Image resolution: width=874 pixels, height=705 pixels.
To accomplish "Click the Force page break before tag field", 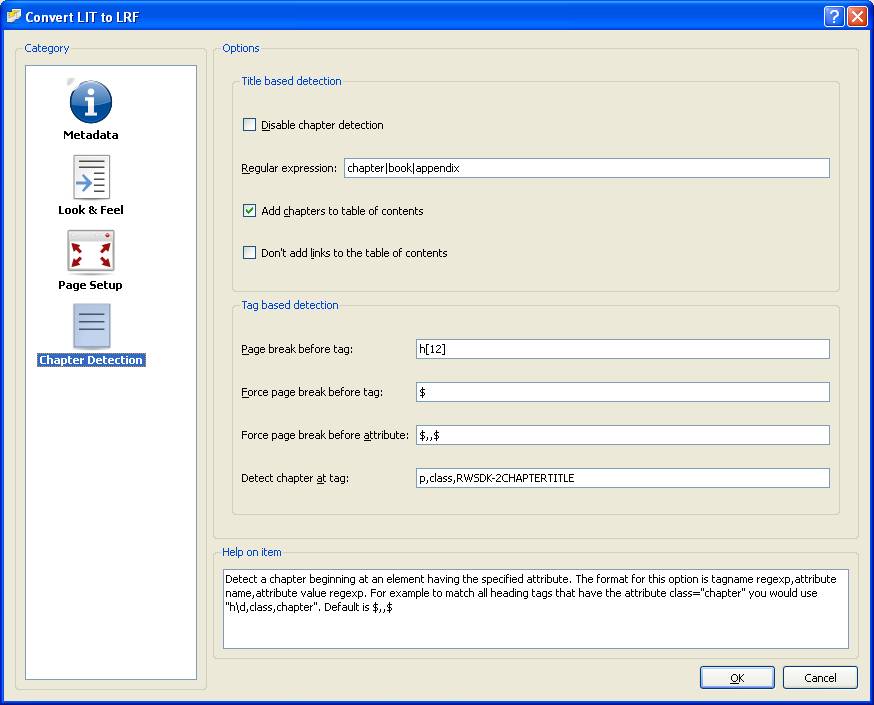I will (x=623, y=392).
